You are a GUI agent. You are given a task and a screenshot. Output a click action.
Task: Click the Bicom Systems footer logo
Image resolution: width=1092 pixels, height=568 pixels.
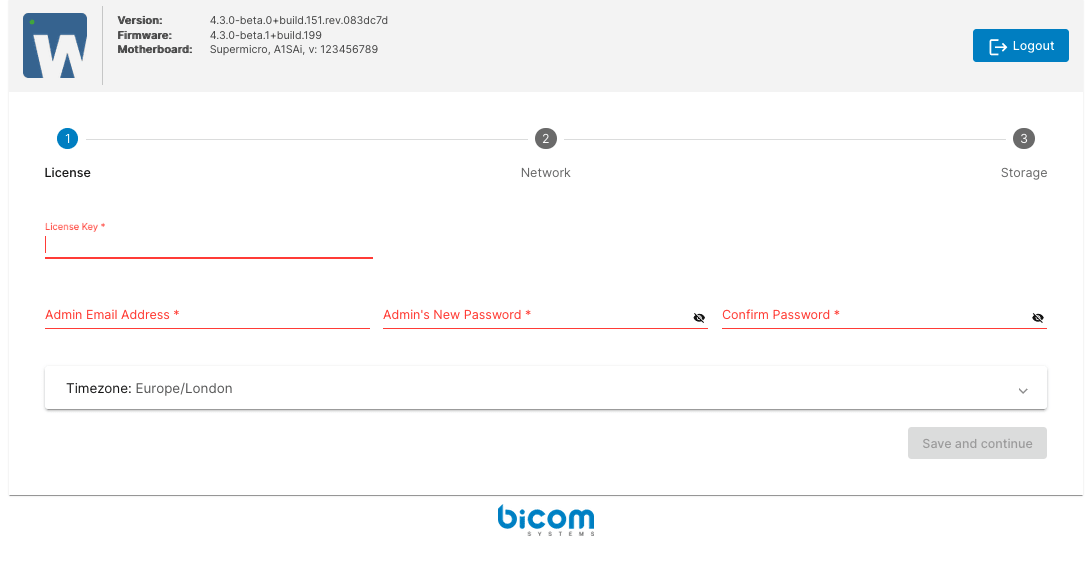point(546,521)
